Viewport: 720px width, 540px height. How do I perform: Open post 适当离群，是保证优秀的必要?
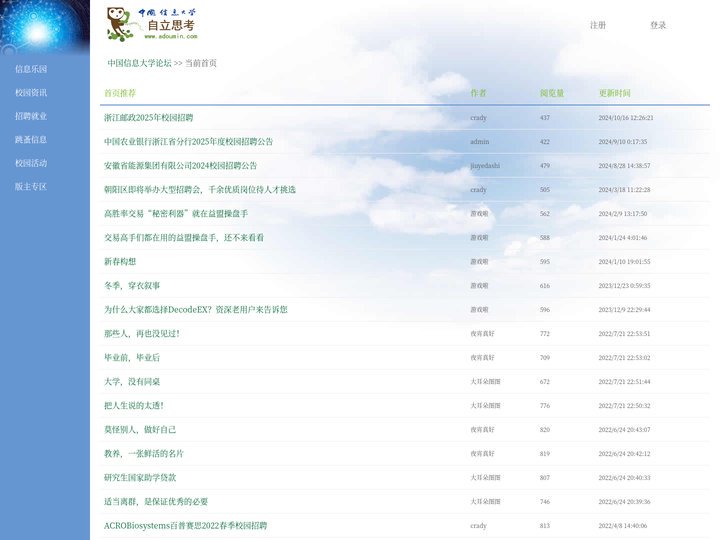(x=156, y=501)
